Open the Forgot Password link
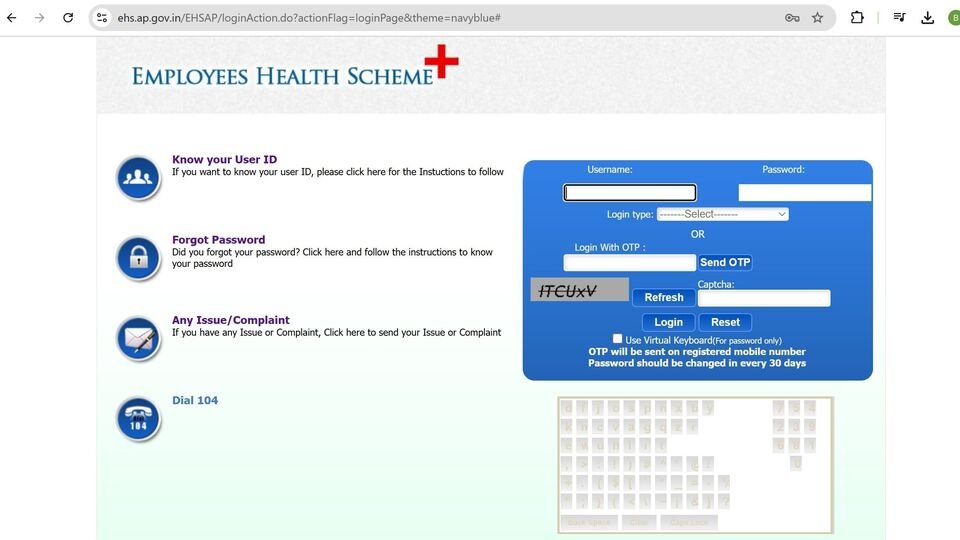Image resolution: width=960 pixels, height=540 pixels. [219, 239]
